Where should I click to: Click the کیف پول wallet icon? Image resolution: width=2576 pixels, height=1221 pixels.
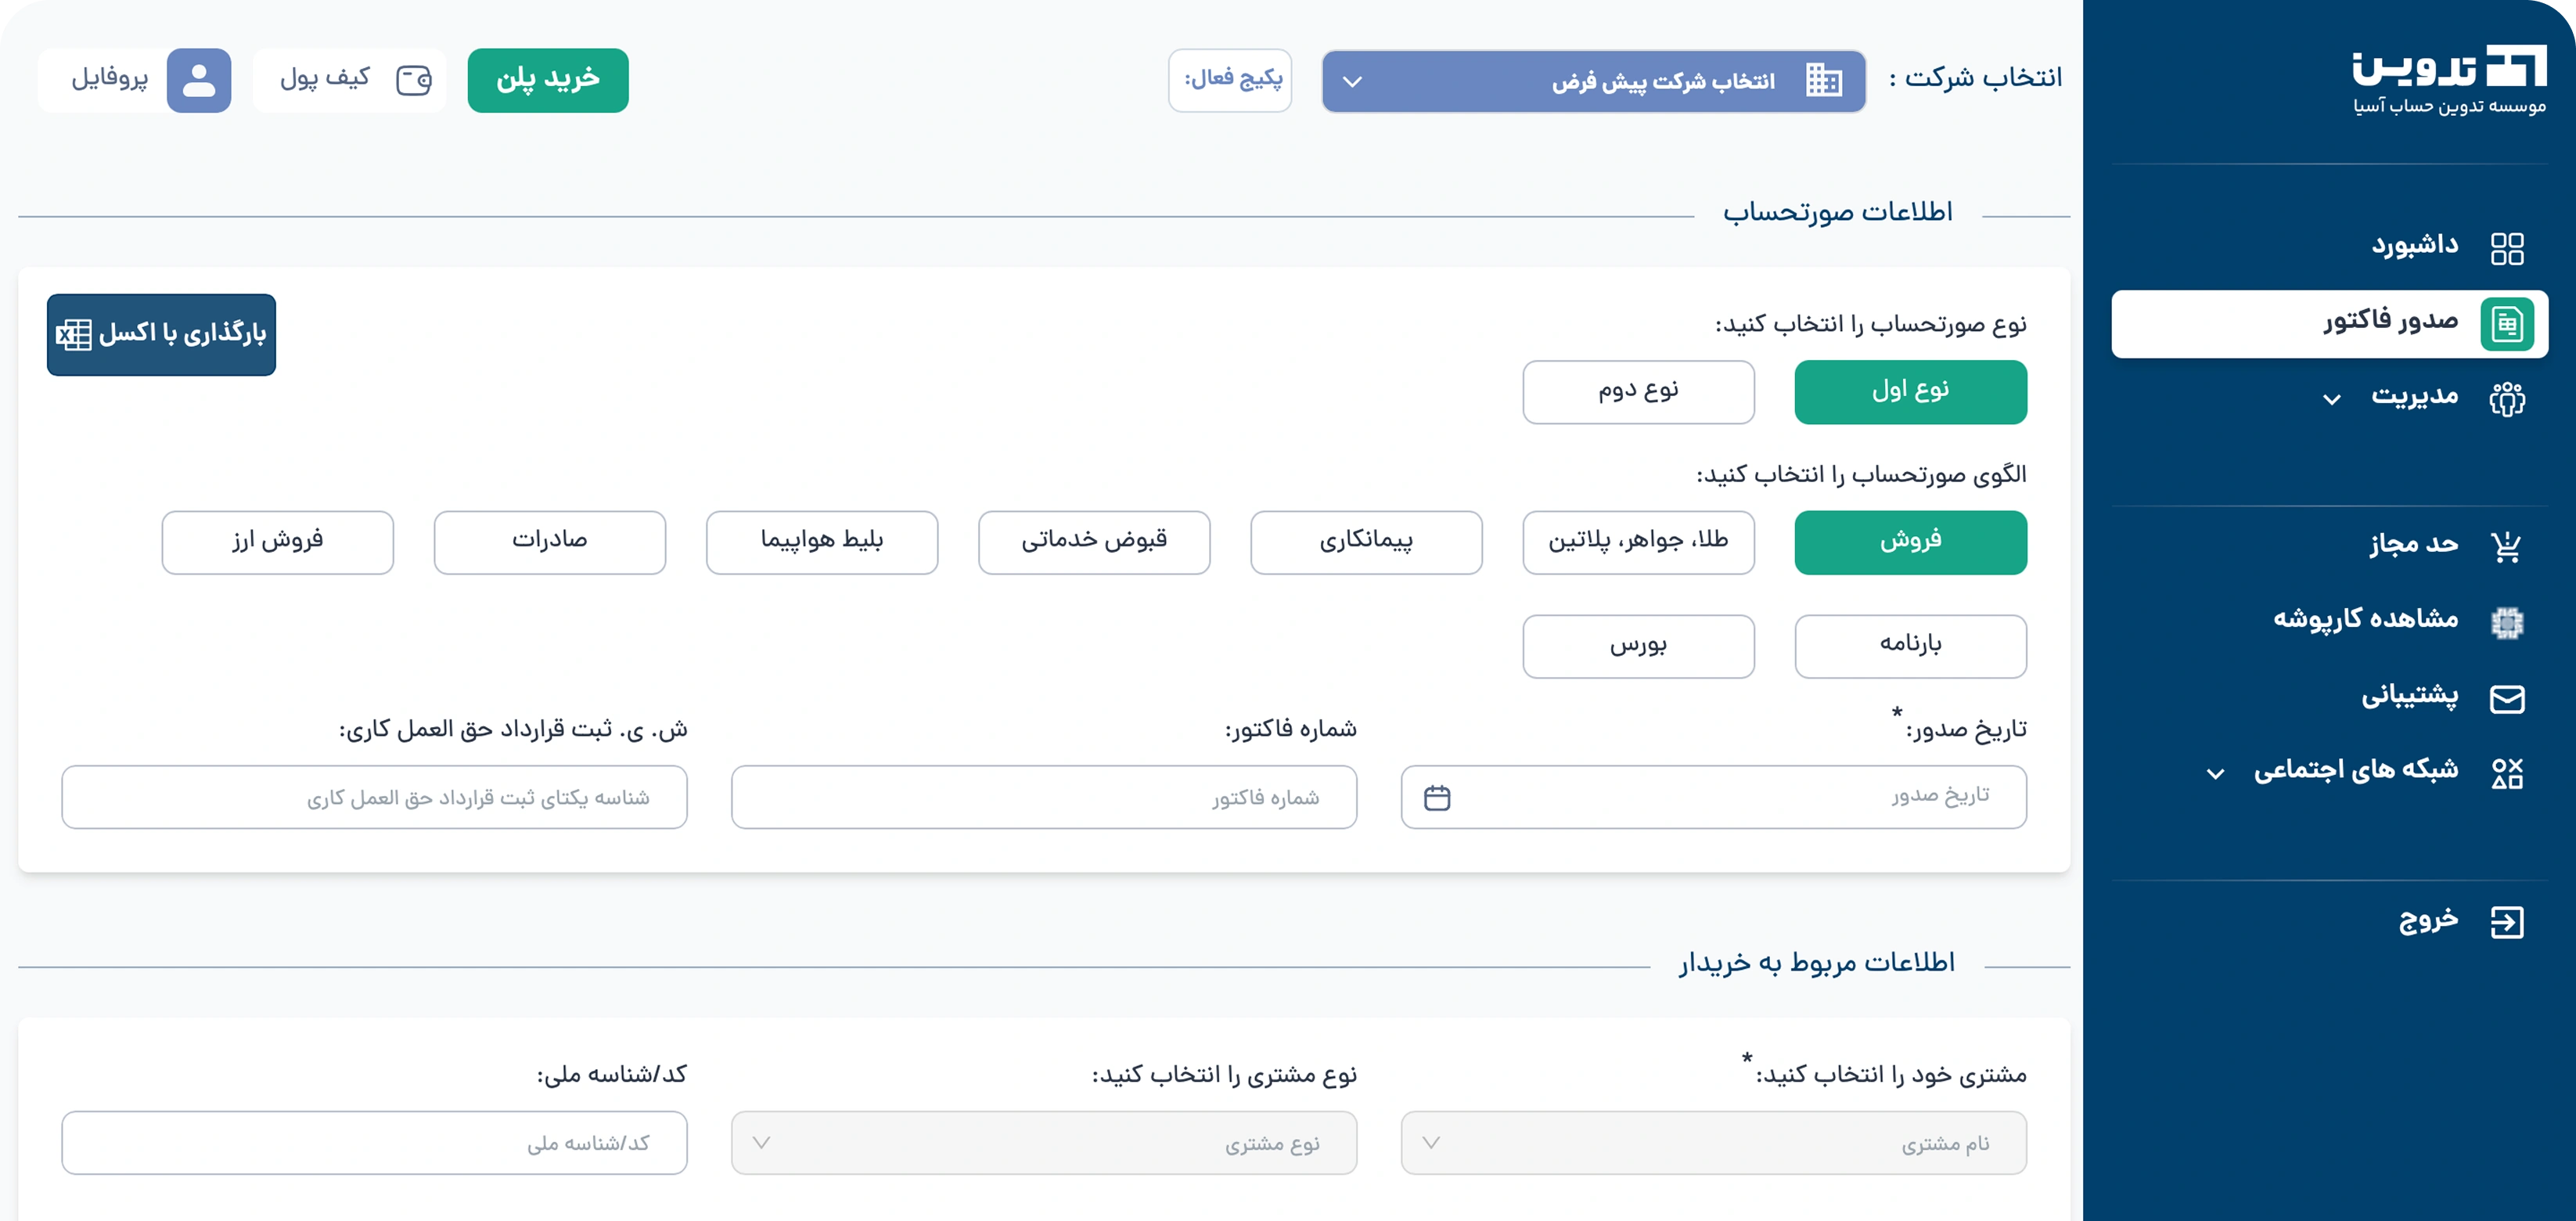(414, 80)
